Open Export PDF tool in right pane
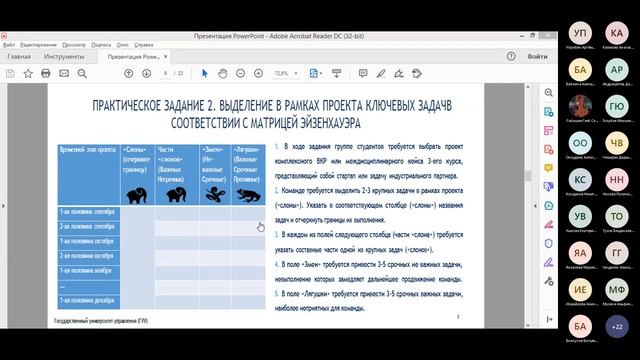The image size is (640, 360). 549,112
